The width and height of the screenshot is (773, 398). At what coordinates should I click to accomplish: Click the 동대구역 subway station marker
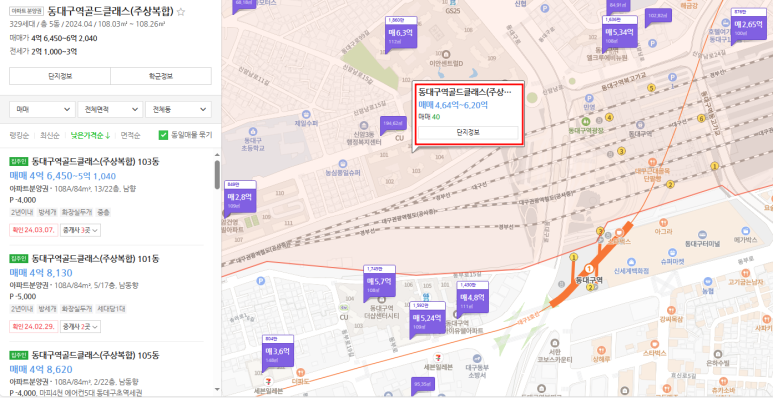[x=589, y=268]
